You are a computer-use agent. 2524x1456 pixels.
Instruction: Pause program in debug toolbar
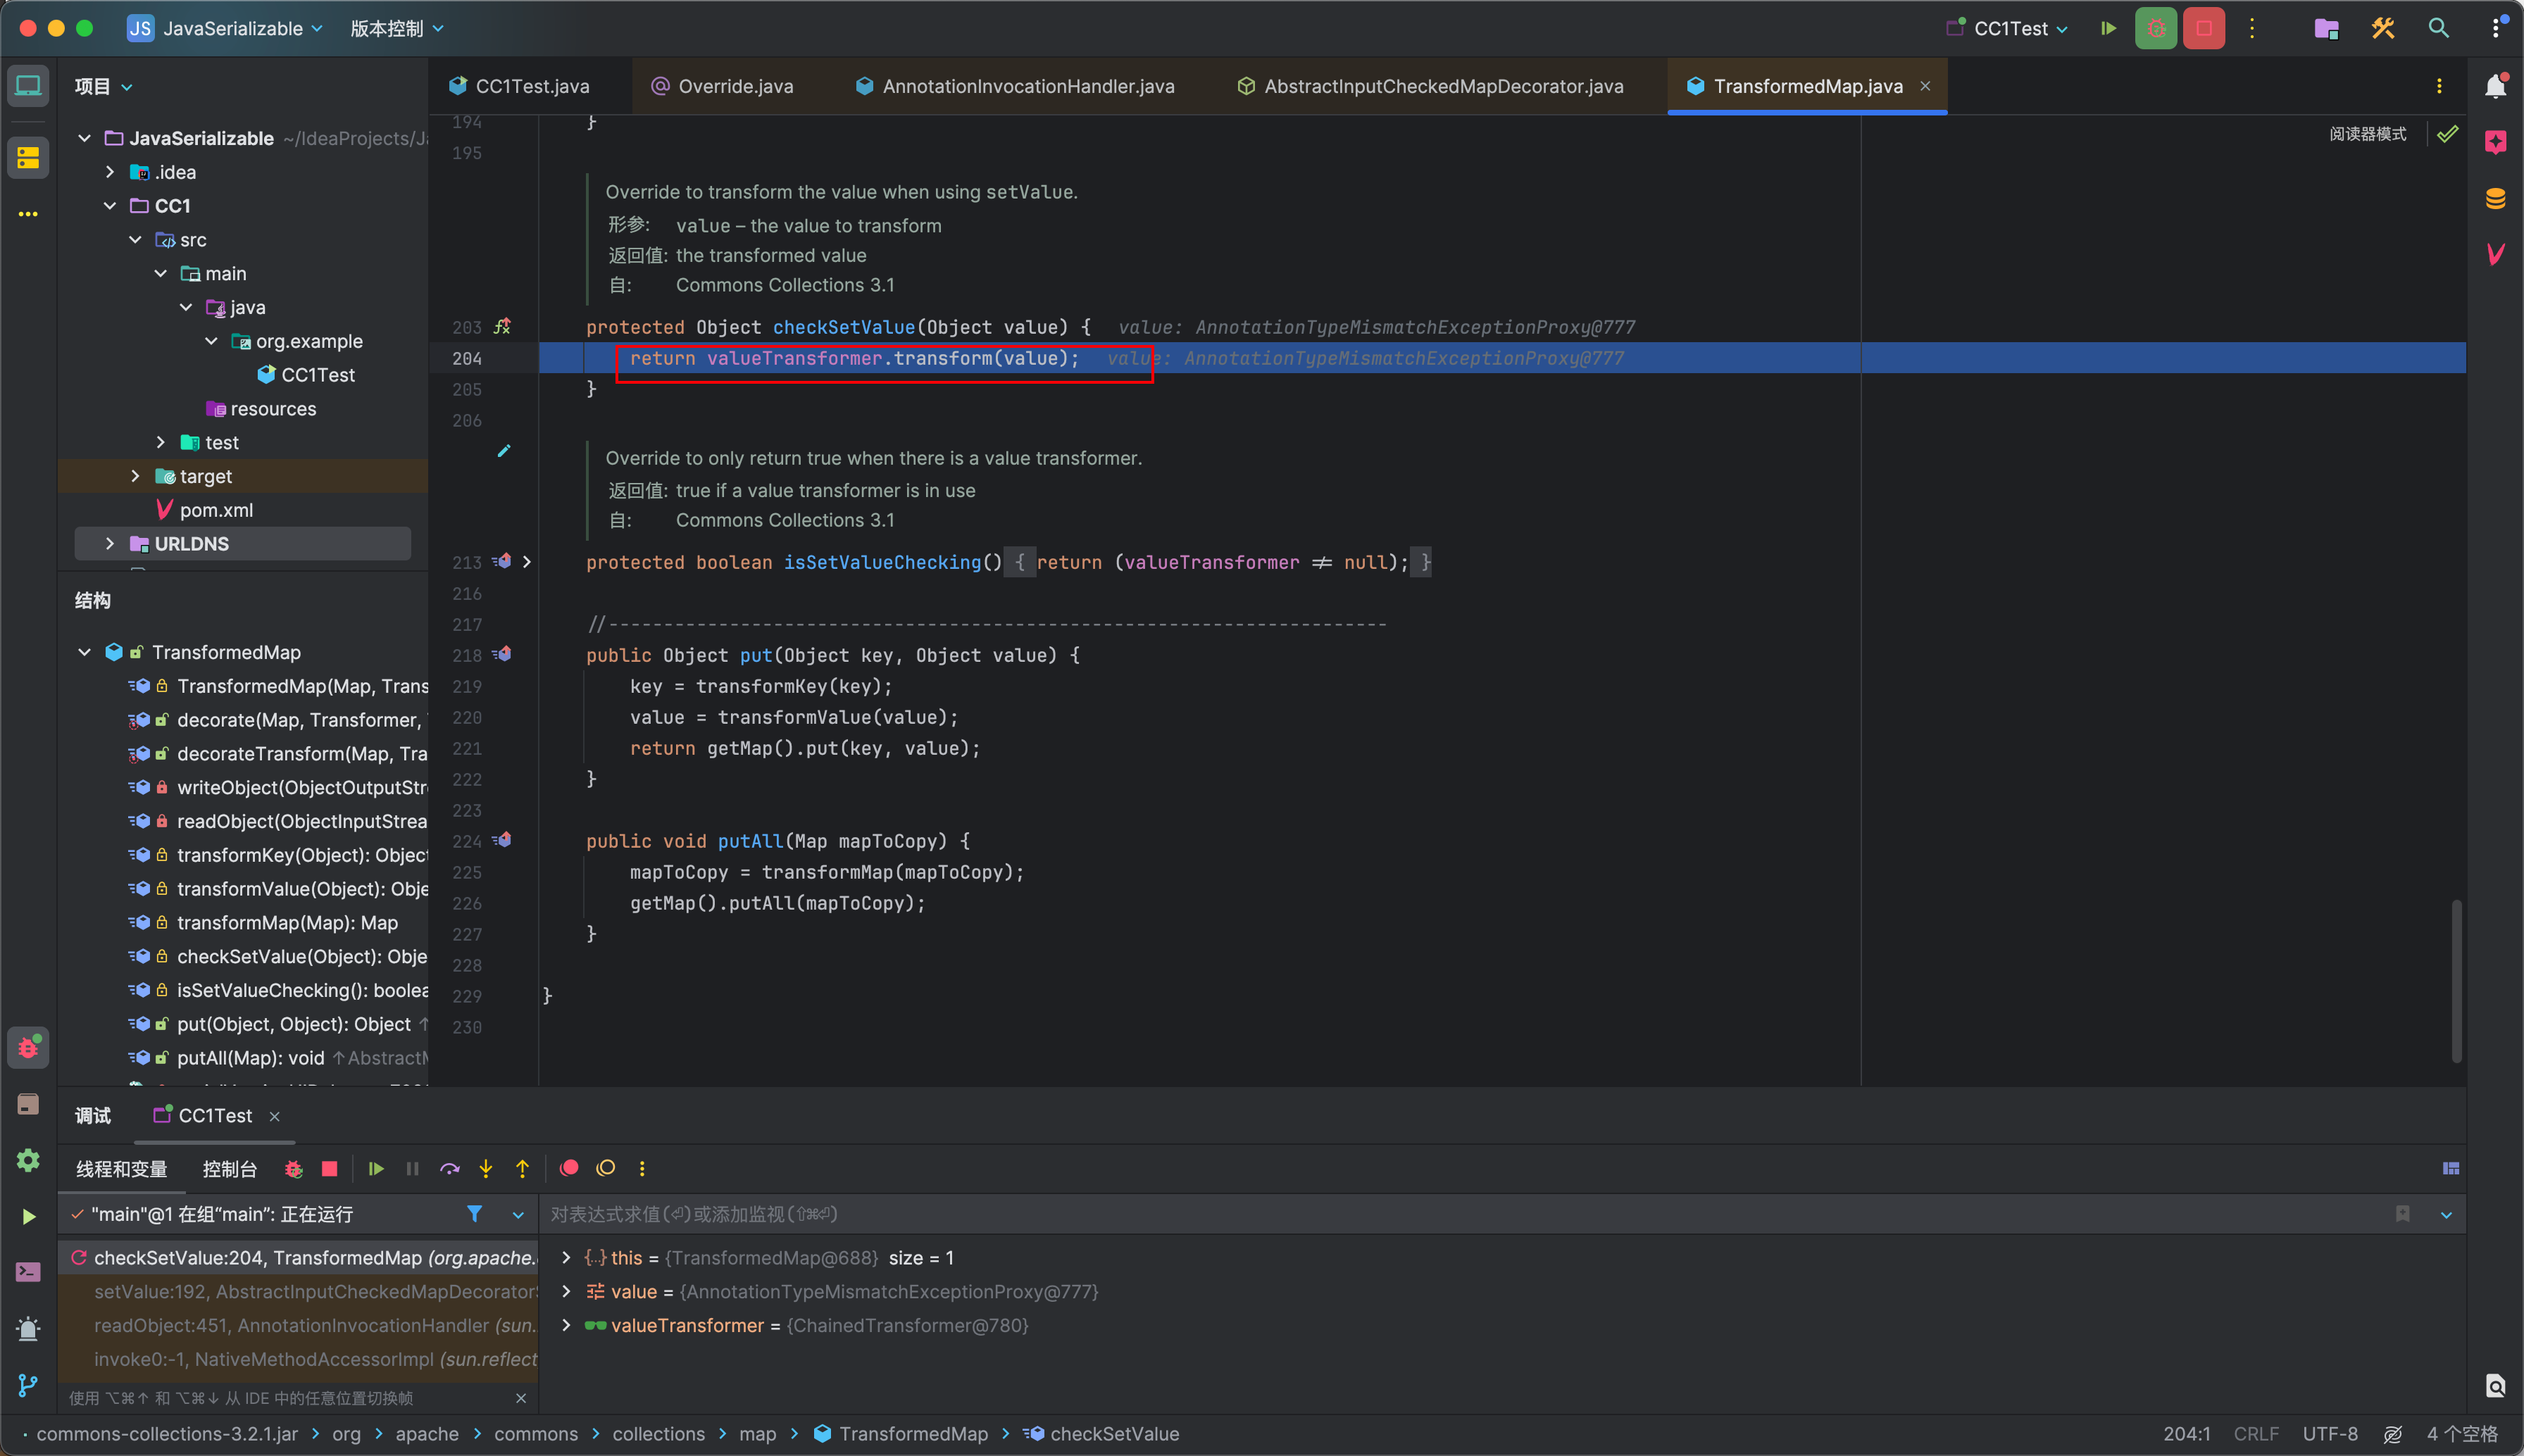click(412, 1168)
